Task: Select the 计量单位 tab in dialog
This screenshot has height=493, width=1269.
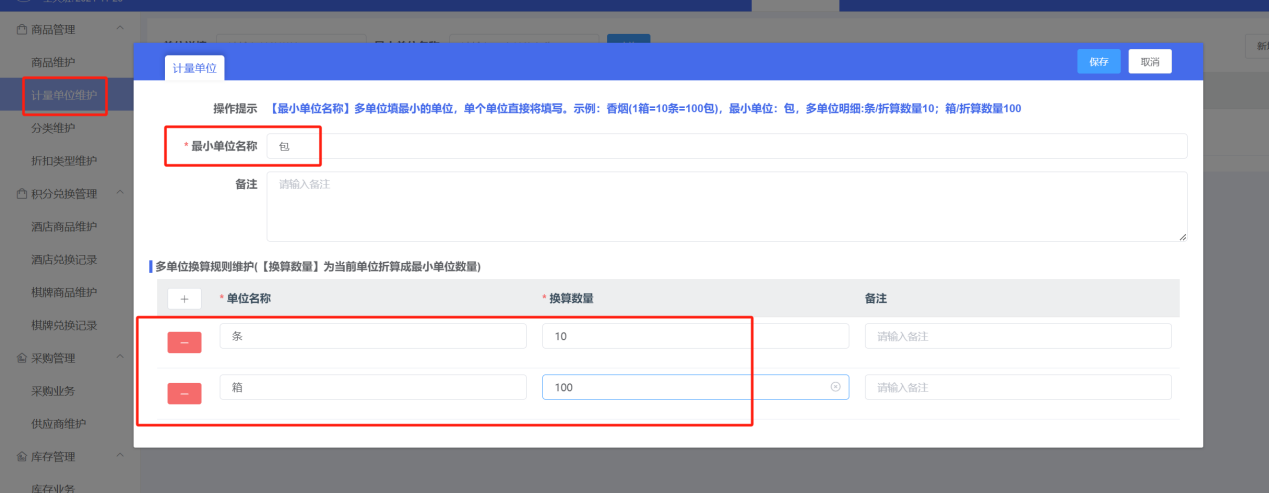Action: 196,67
